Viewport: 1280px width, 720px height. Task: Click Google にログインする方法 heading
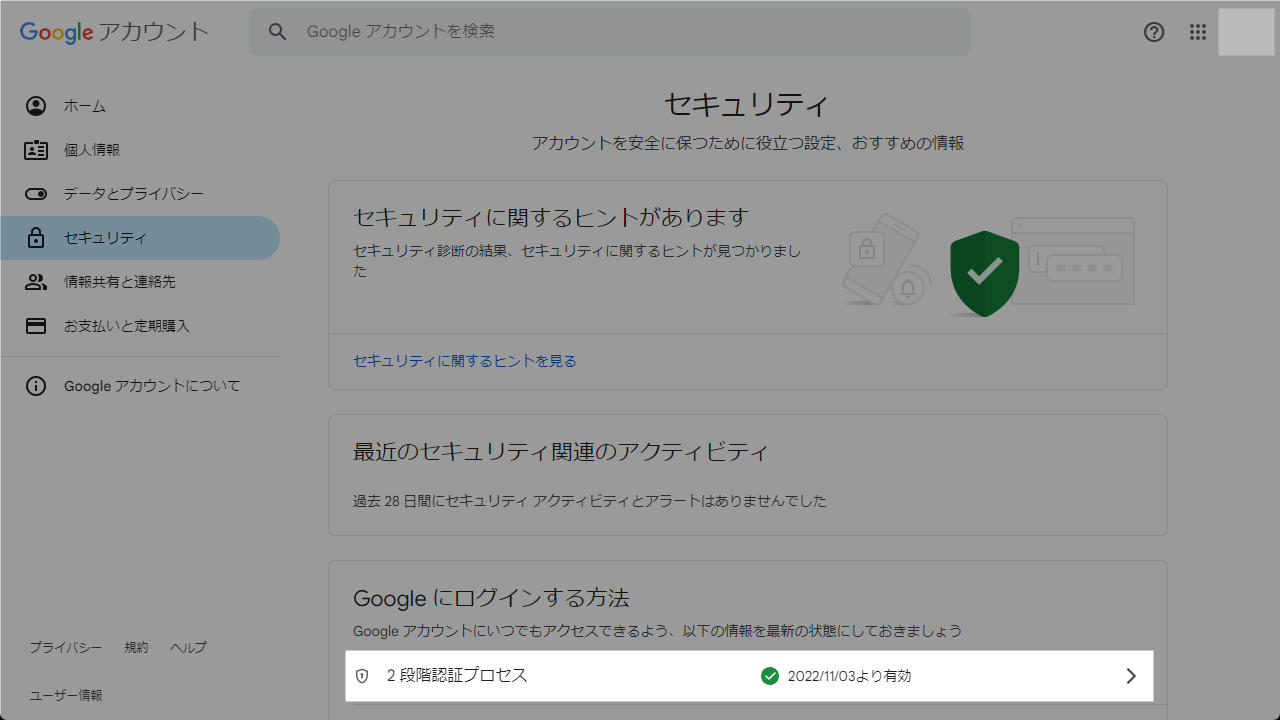point(491,598)
